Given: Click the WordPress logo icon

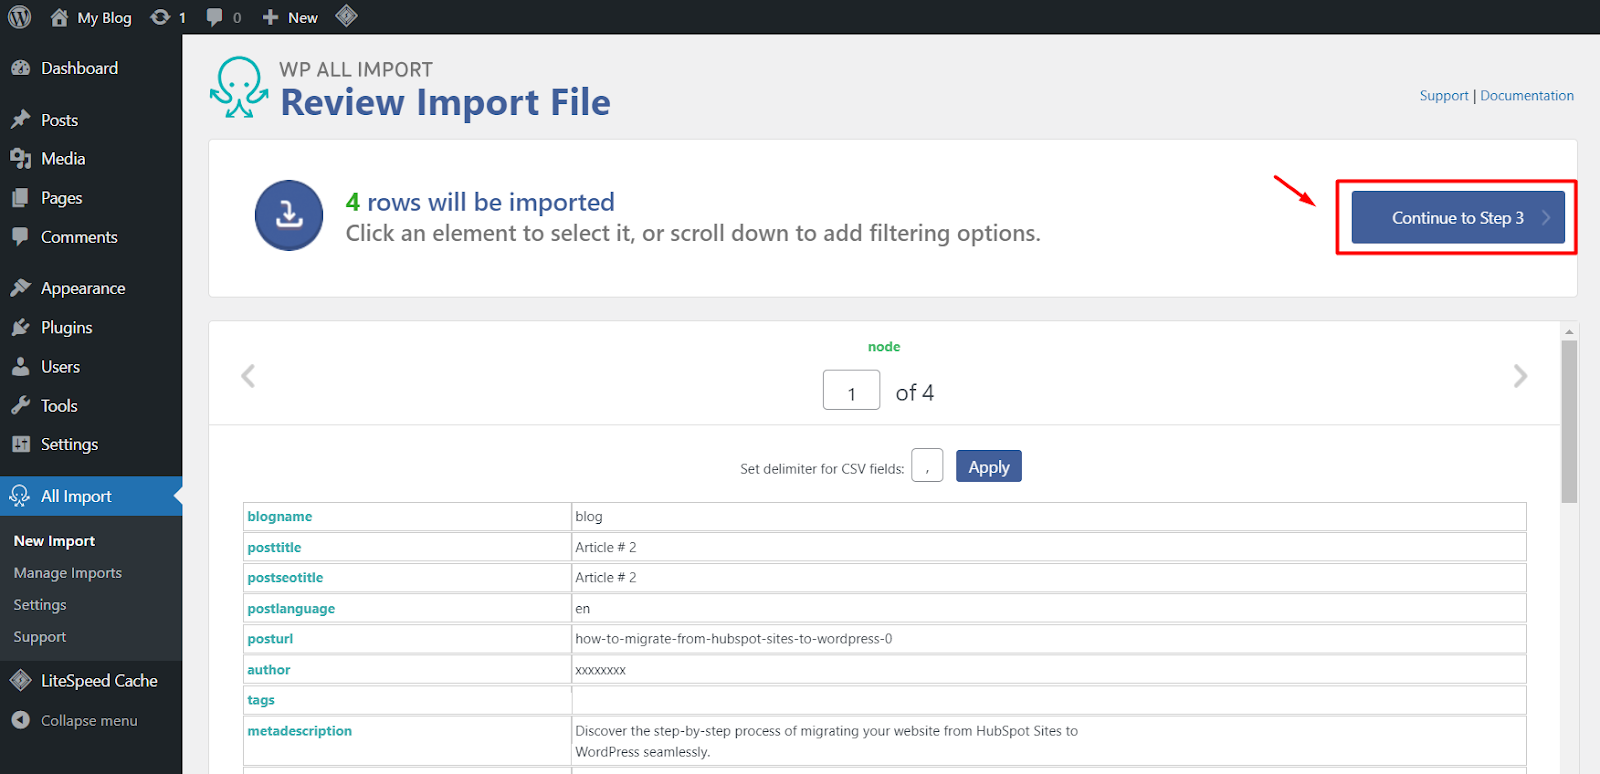Looking at the screenshot, I should 20,17.
